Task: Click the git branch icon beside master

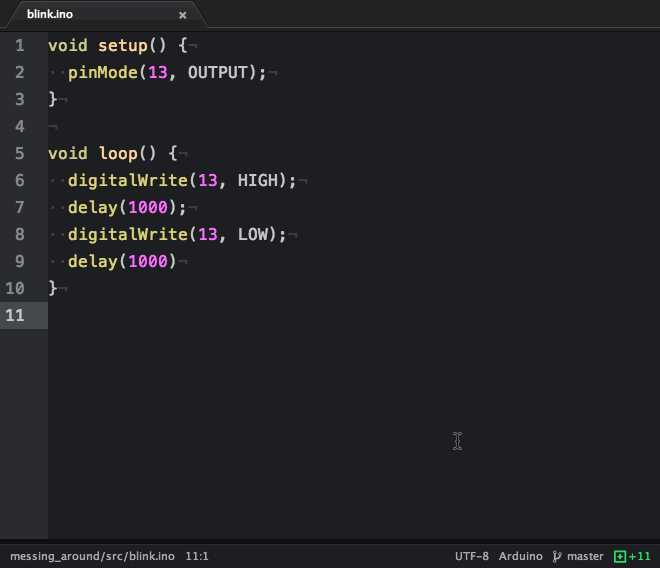Action: (x=556, y=557)
